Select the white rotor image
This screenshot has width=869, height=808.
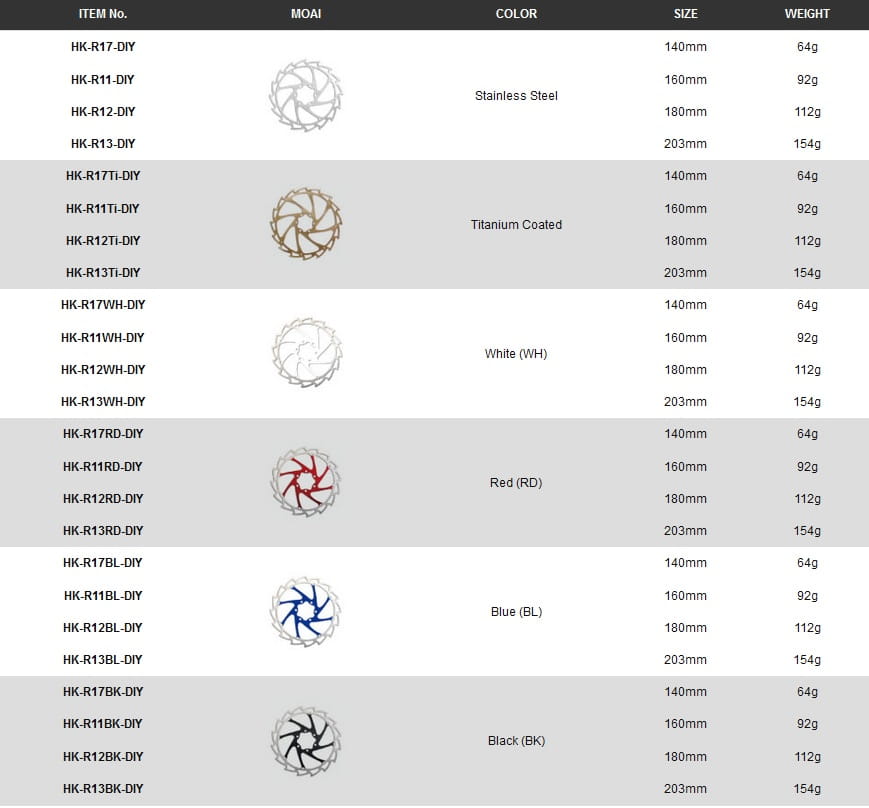click(305, 353)
